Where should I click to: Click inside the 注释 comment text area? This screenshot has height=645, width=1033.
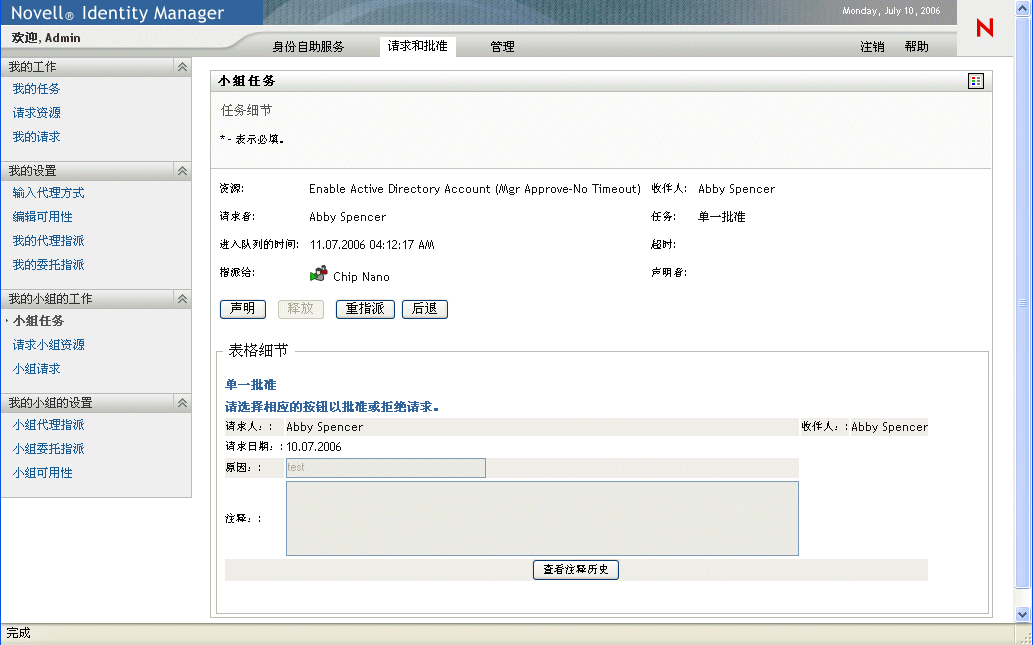pyautogui.click(x=542, y=519)
